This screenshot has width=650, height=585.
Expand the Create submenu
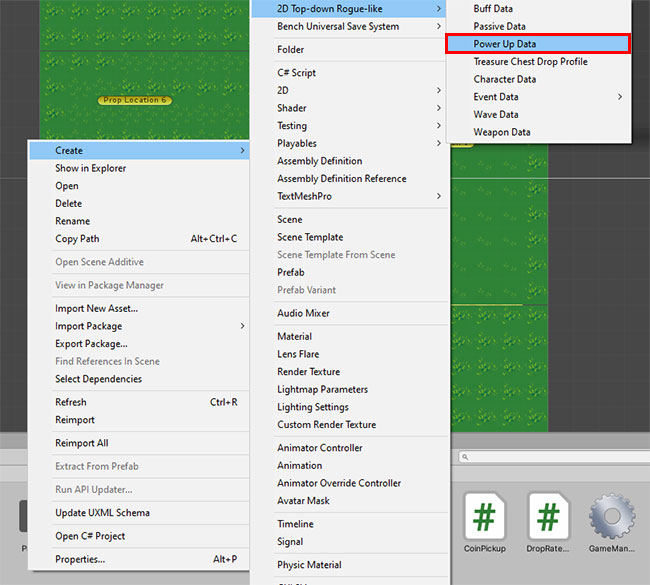(x=139, y=150)
